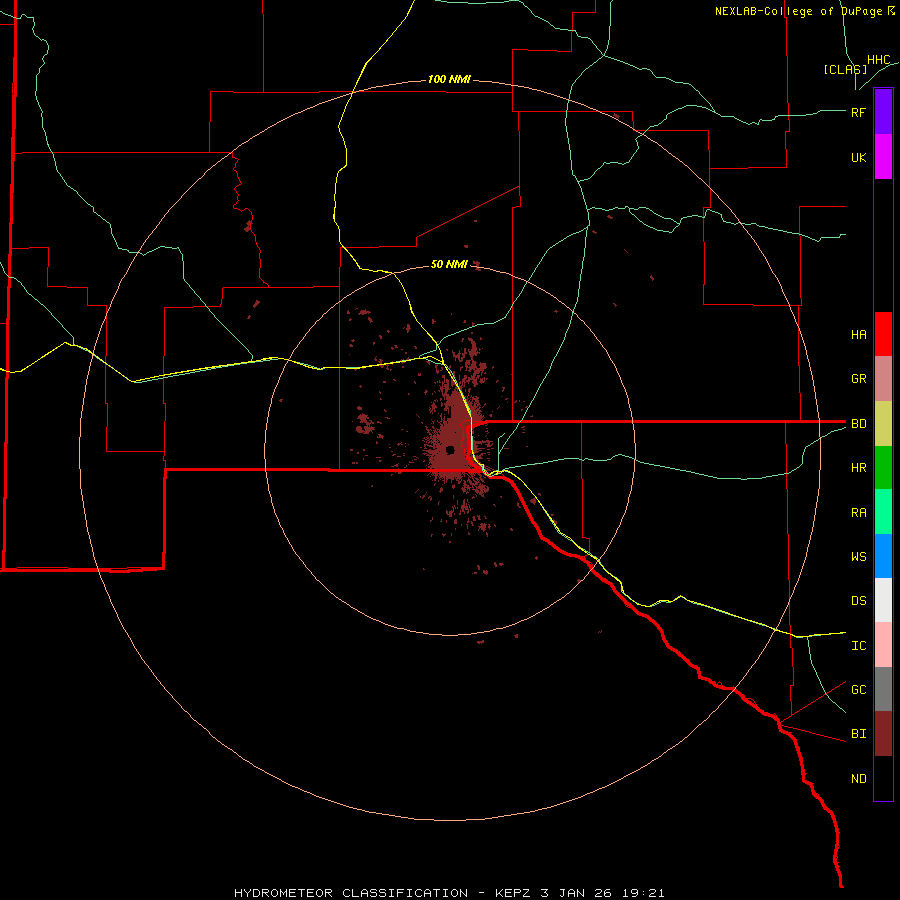
Task: Click the WS blue legend swatch
Action: coord(883,556)
